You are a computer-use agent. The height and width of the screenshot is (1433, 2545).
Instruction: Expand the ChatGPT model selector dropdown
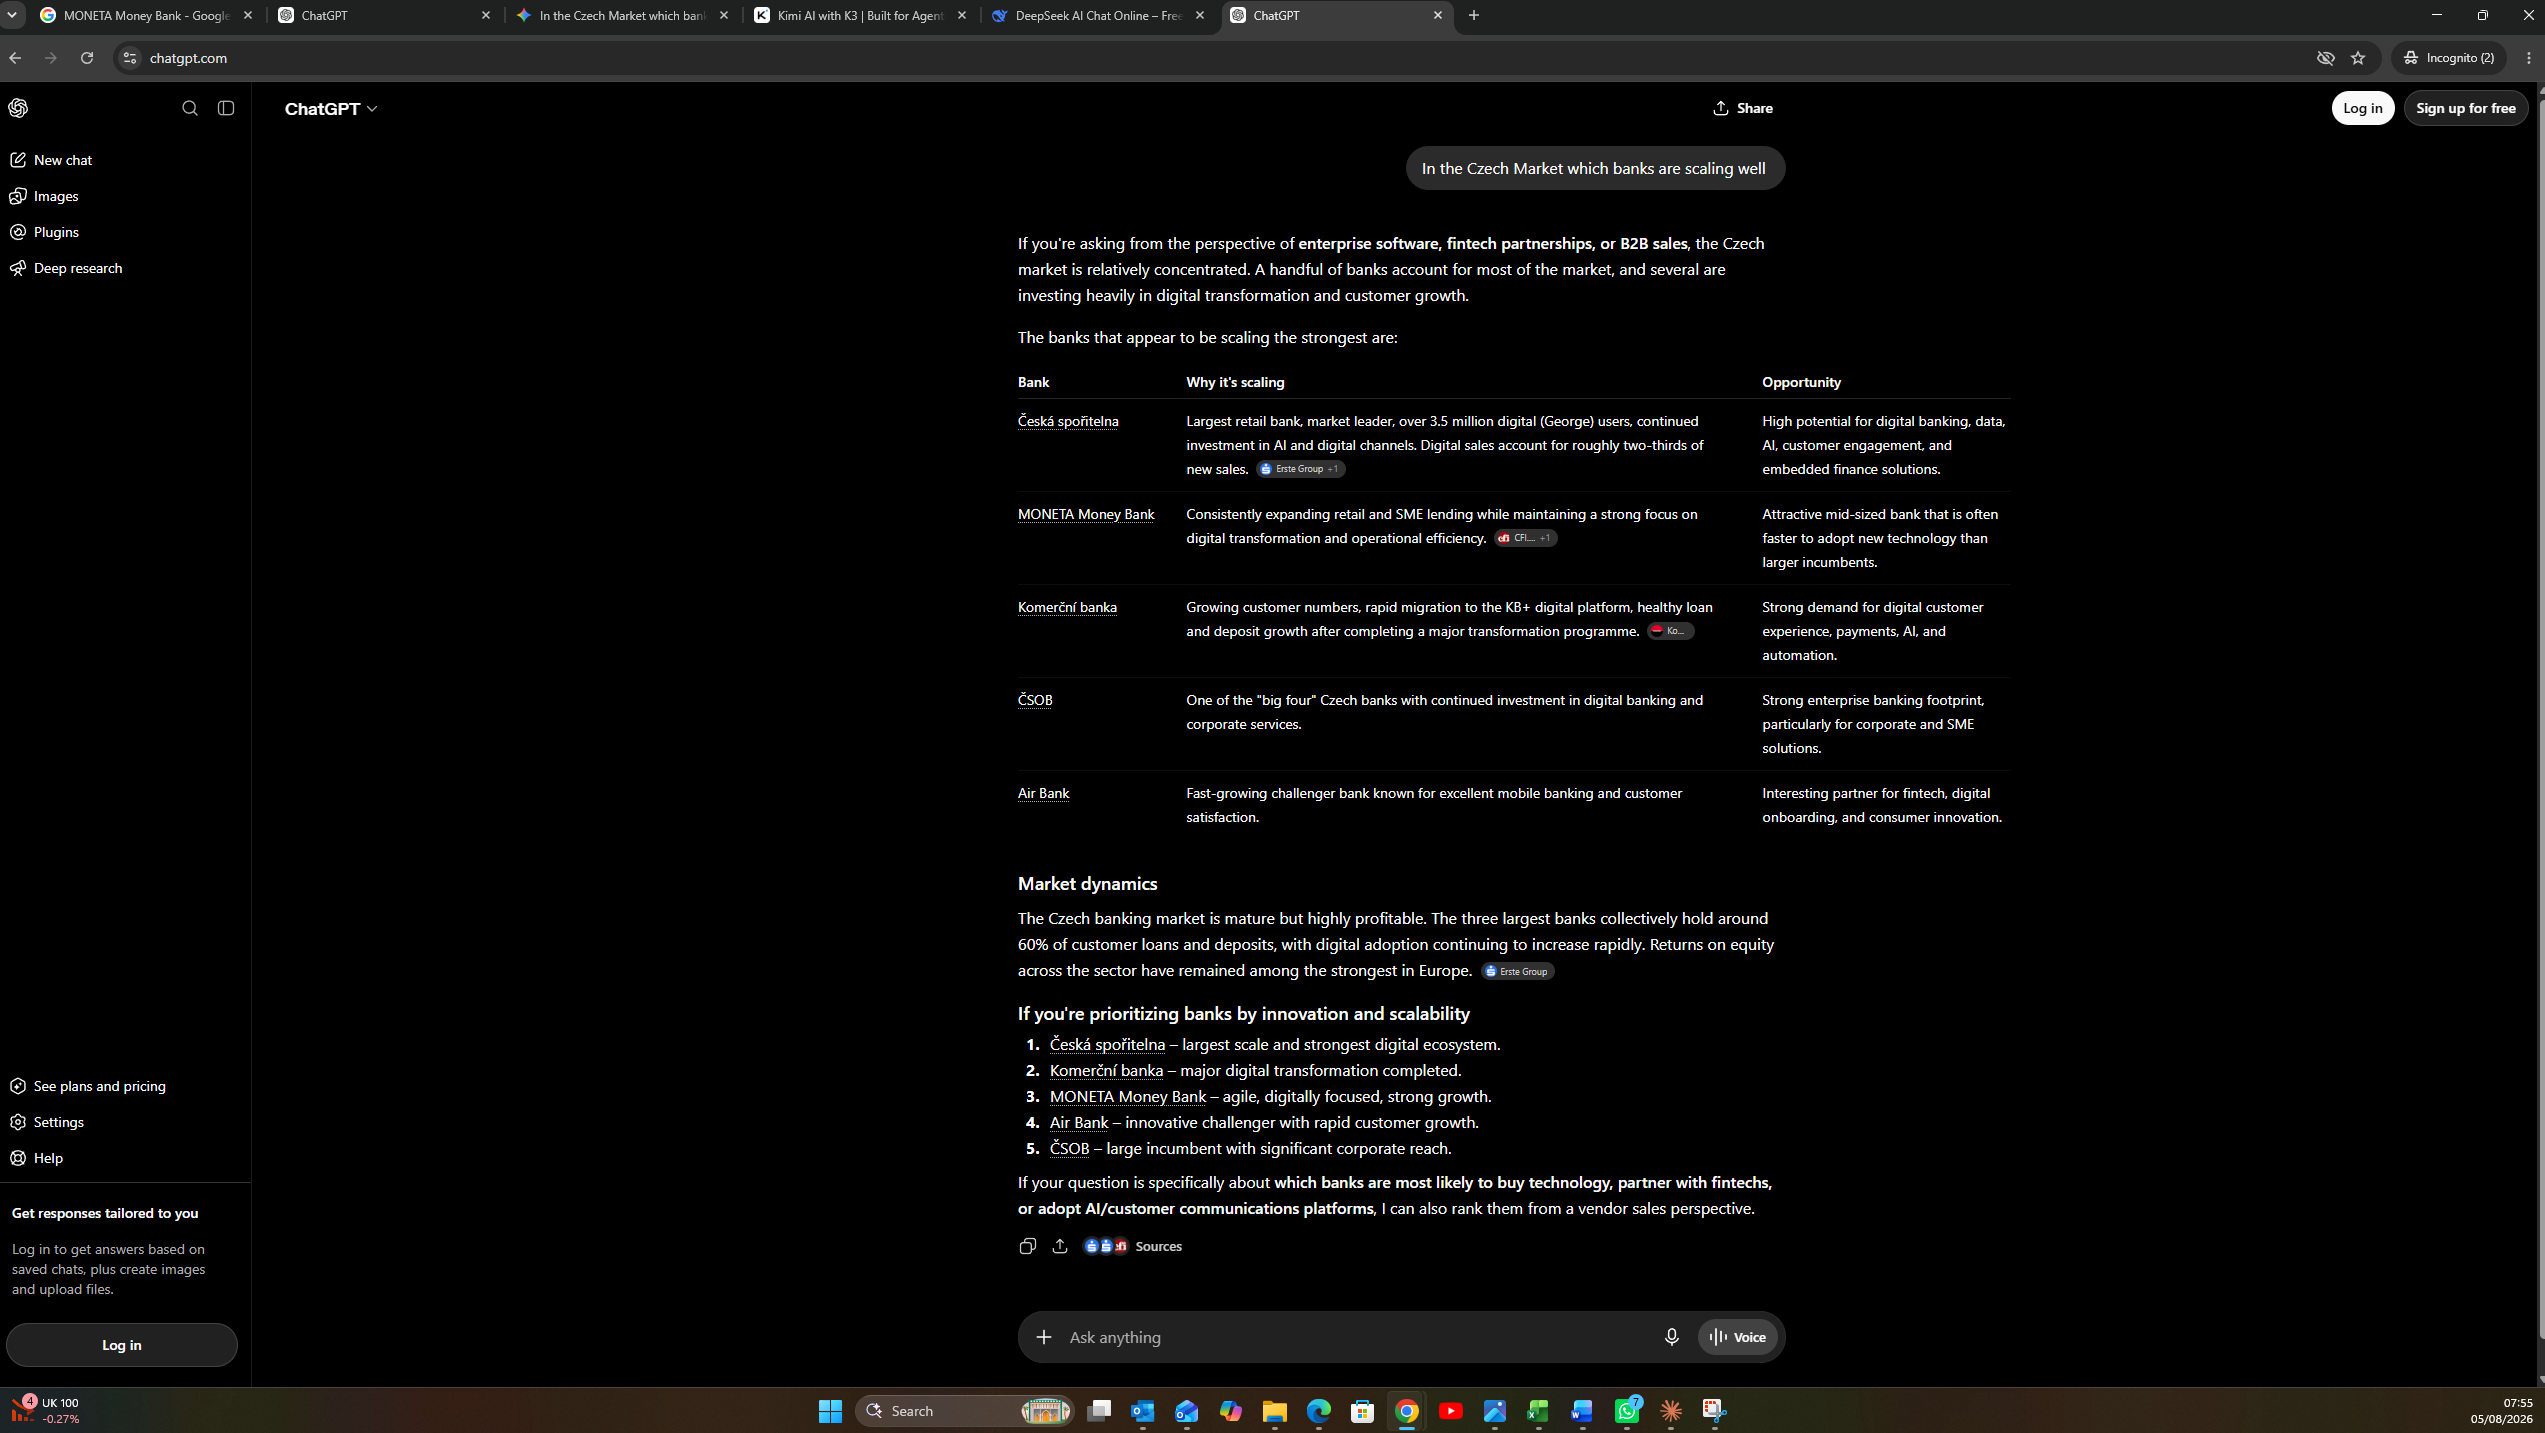[331, 108]
